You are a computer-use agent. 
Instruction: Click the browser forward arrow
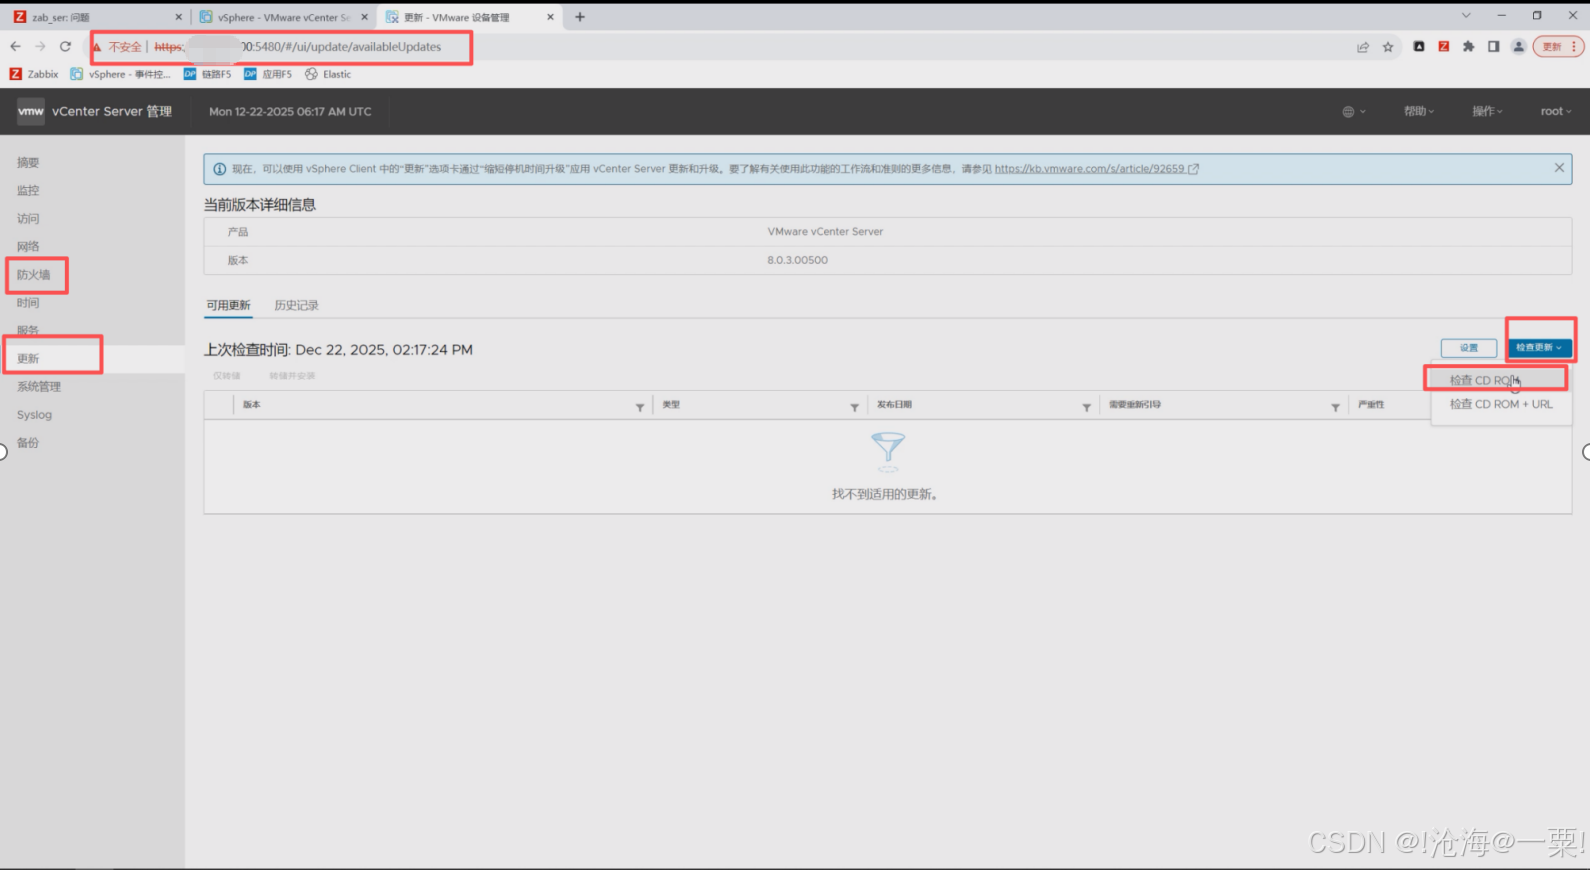[x=40, y=46]
